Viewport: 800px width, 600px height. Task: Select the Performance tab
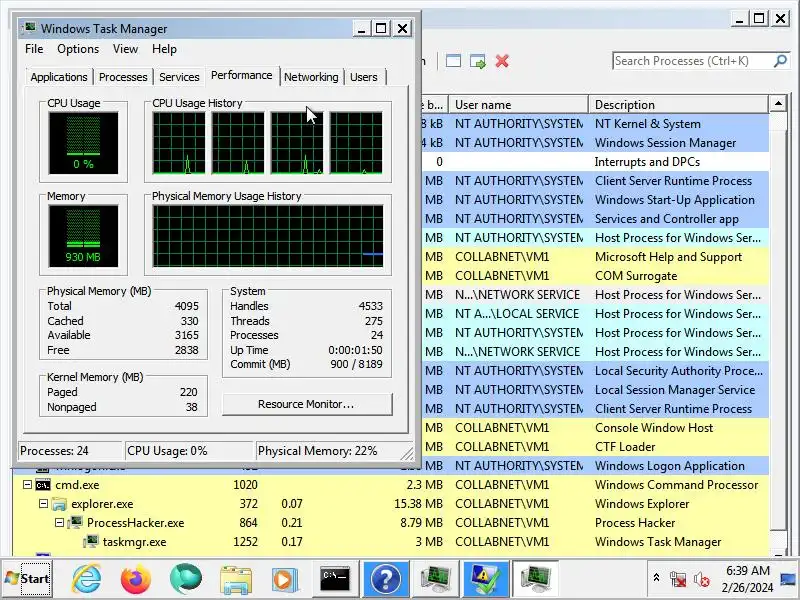click(242, 76)
